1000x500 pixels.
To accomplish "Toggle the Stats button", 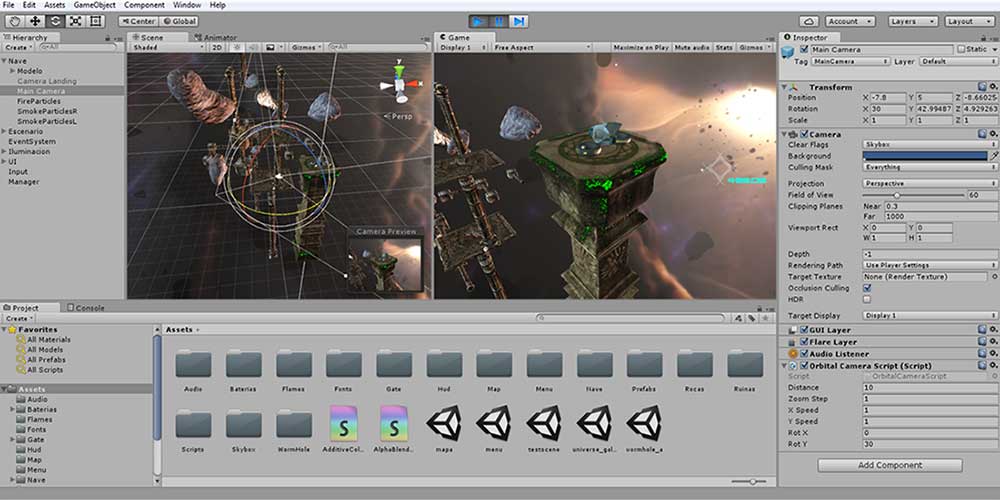I will (724, 47).
